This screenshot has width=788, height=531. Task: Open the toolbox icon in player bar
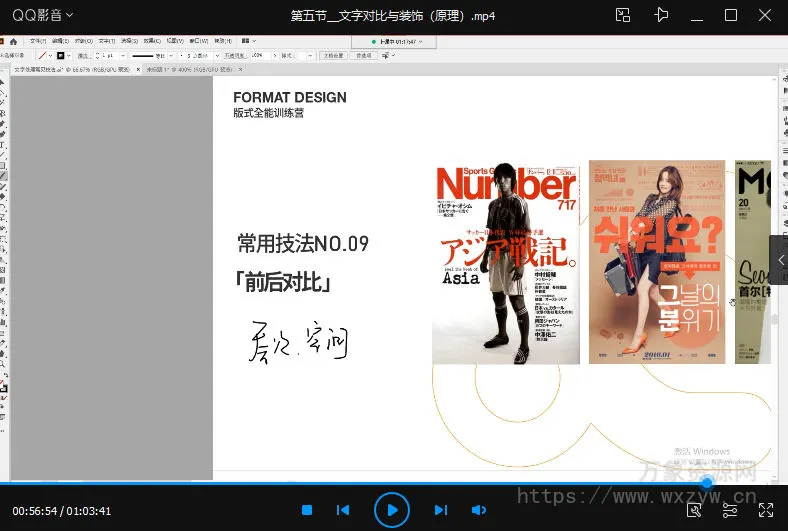click(694, 510)
